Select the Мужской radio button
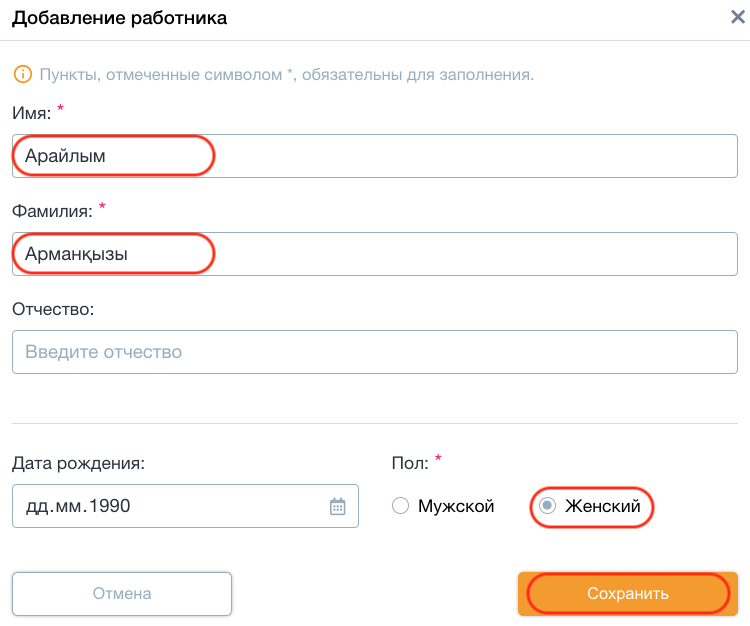 400,505
